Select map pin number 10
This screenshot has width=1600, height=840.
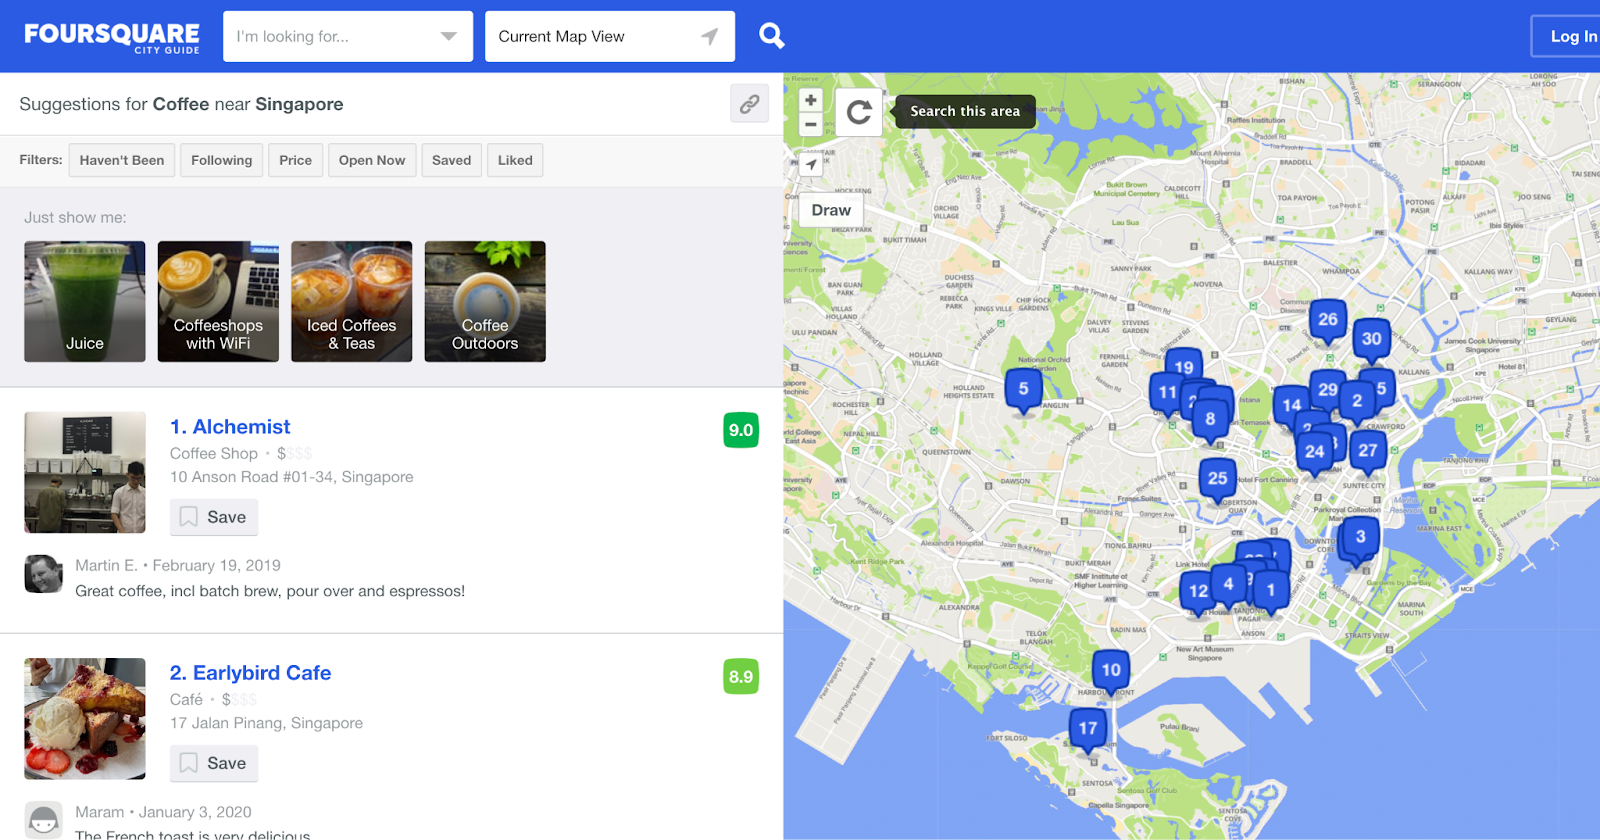coord(1111,671)
